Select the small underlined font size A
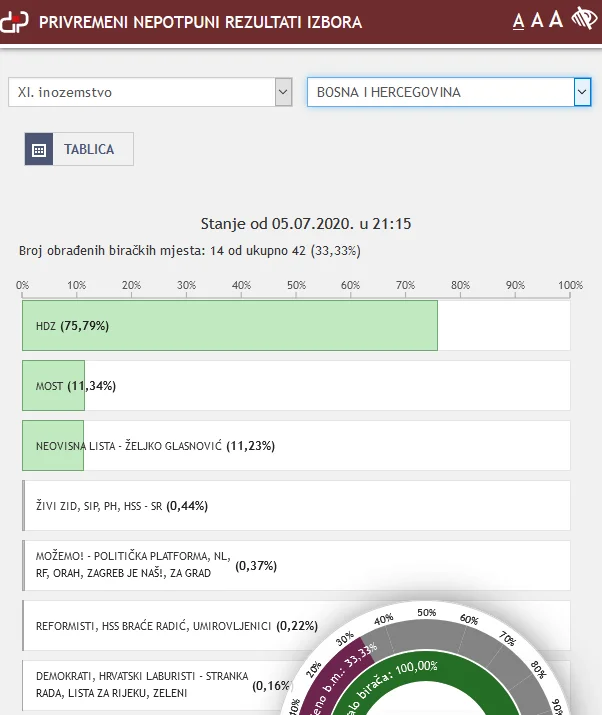 pos(518,21)
